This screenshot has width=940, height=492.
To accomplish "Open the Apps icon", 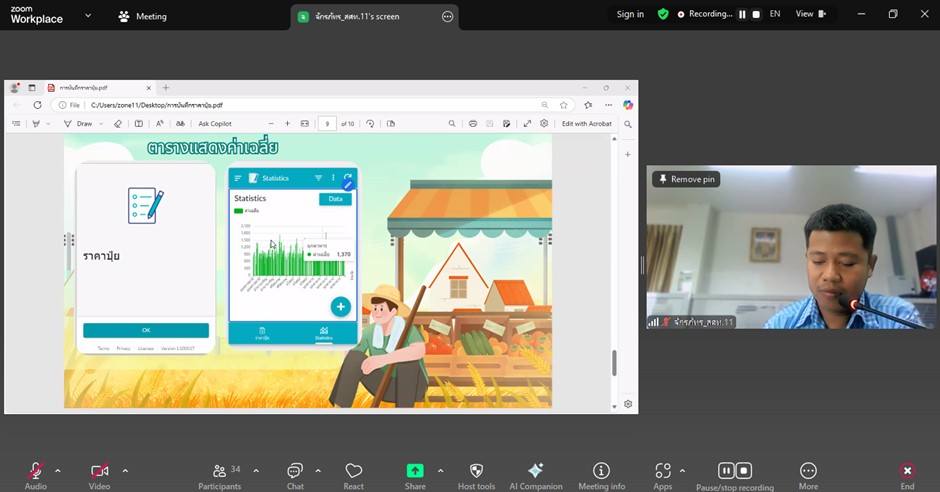I will click(x=663, y=471).
